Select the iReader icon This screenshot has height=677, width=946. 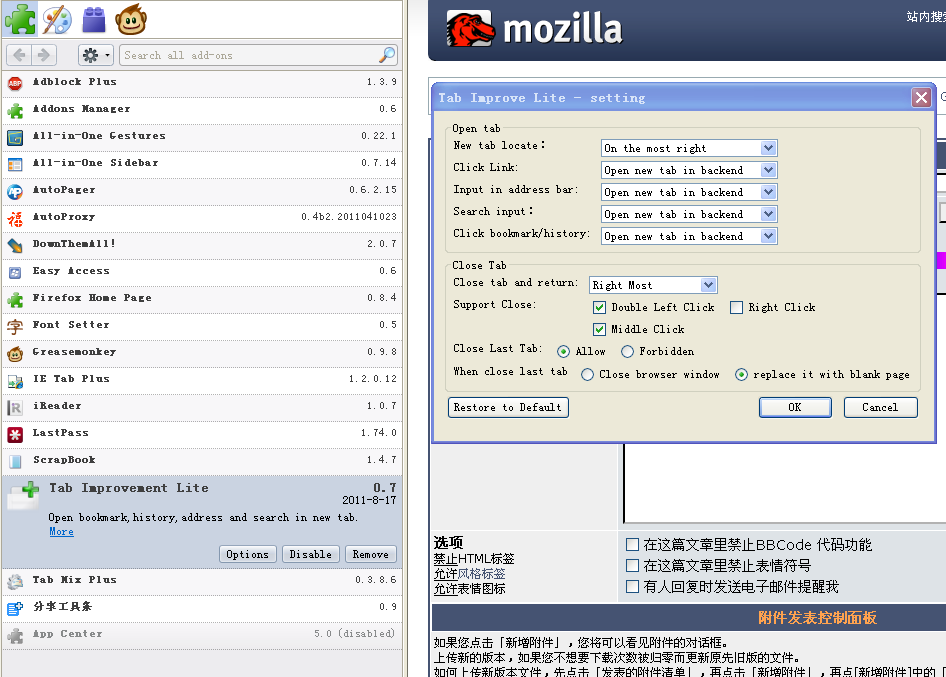point(15,408)
